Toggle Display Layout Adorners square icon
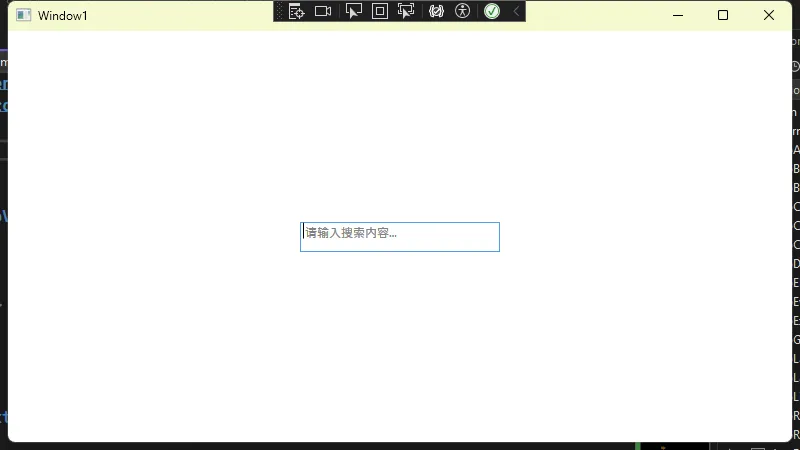 tap(380, 11)
